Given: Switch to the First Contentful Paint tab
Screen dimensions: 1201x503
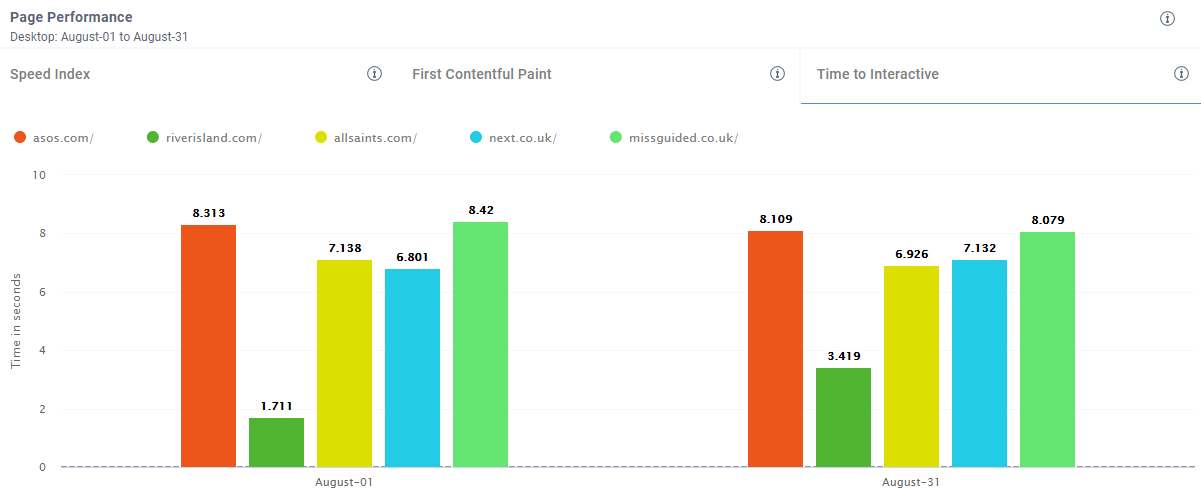Looking at the screenshot, I should (x=600, y=75).
